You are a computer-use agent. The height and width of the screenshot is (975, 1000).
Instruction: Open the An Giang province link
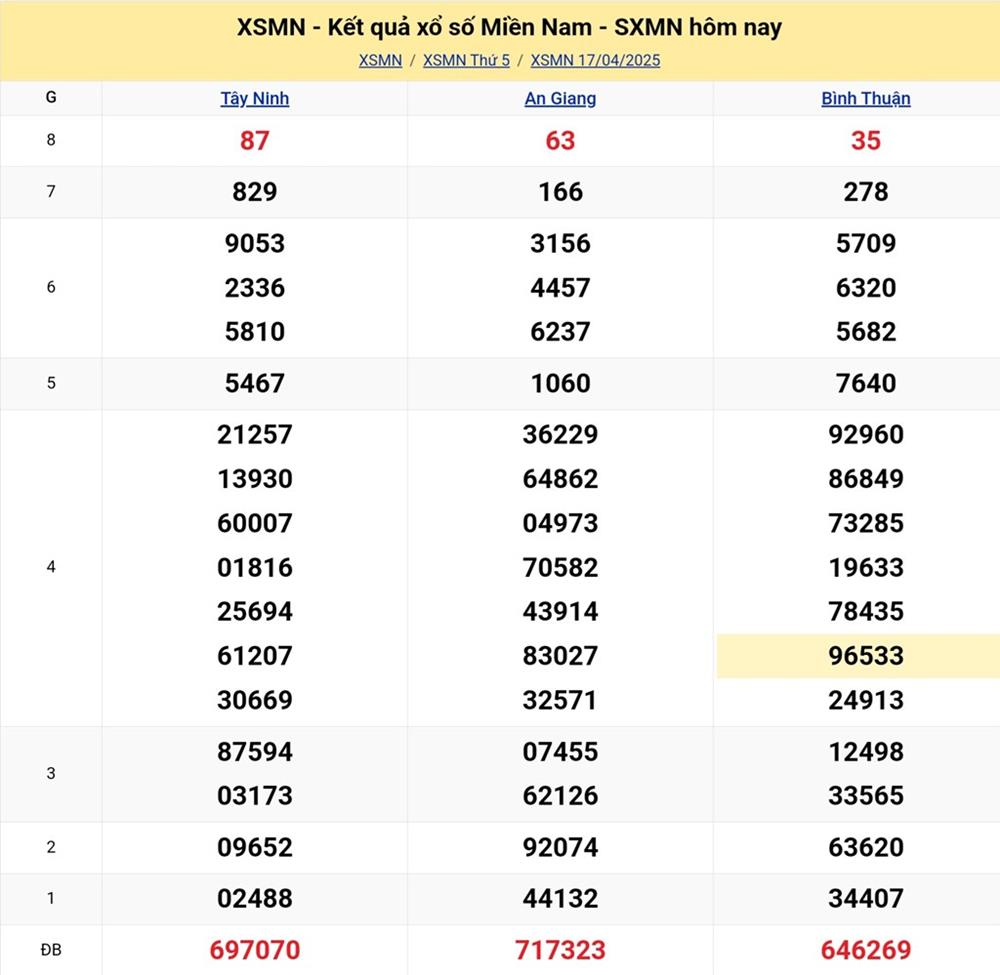tap(560, 98)
